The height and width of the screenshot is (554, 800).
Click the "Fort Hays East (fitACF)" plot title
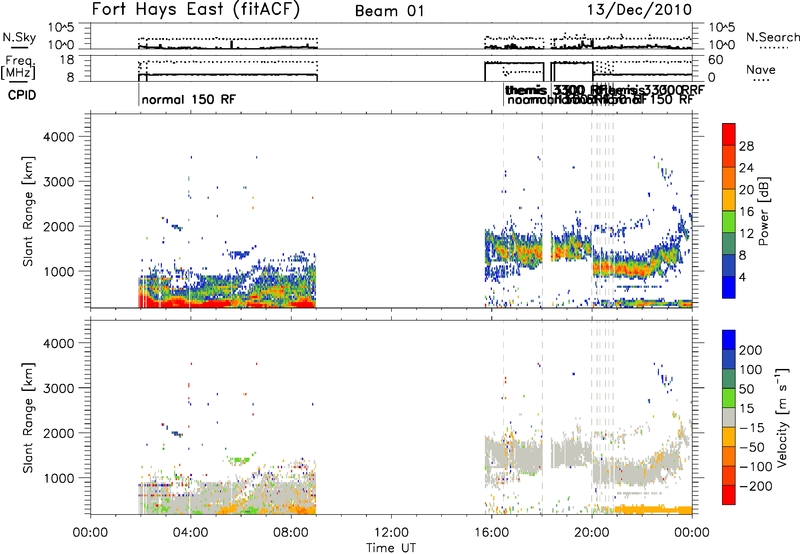[x=196, y=9]
